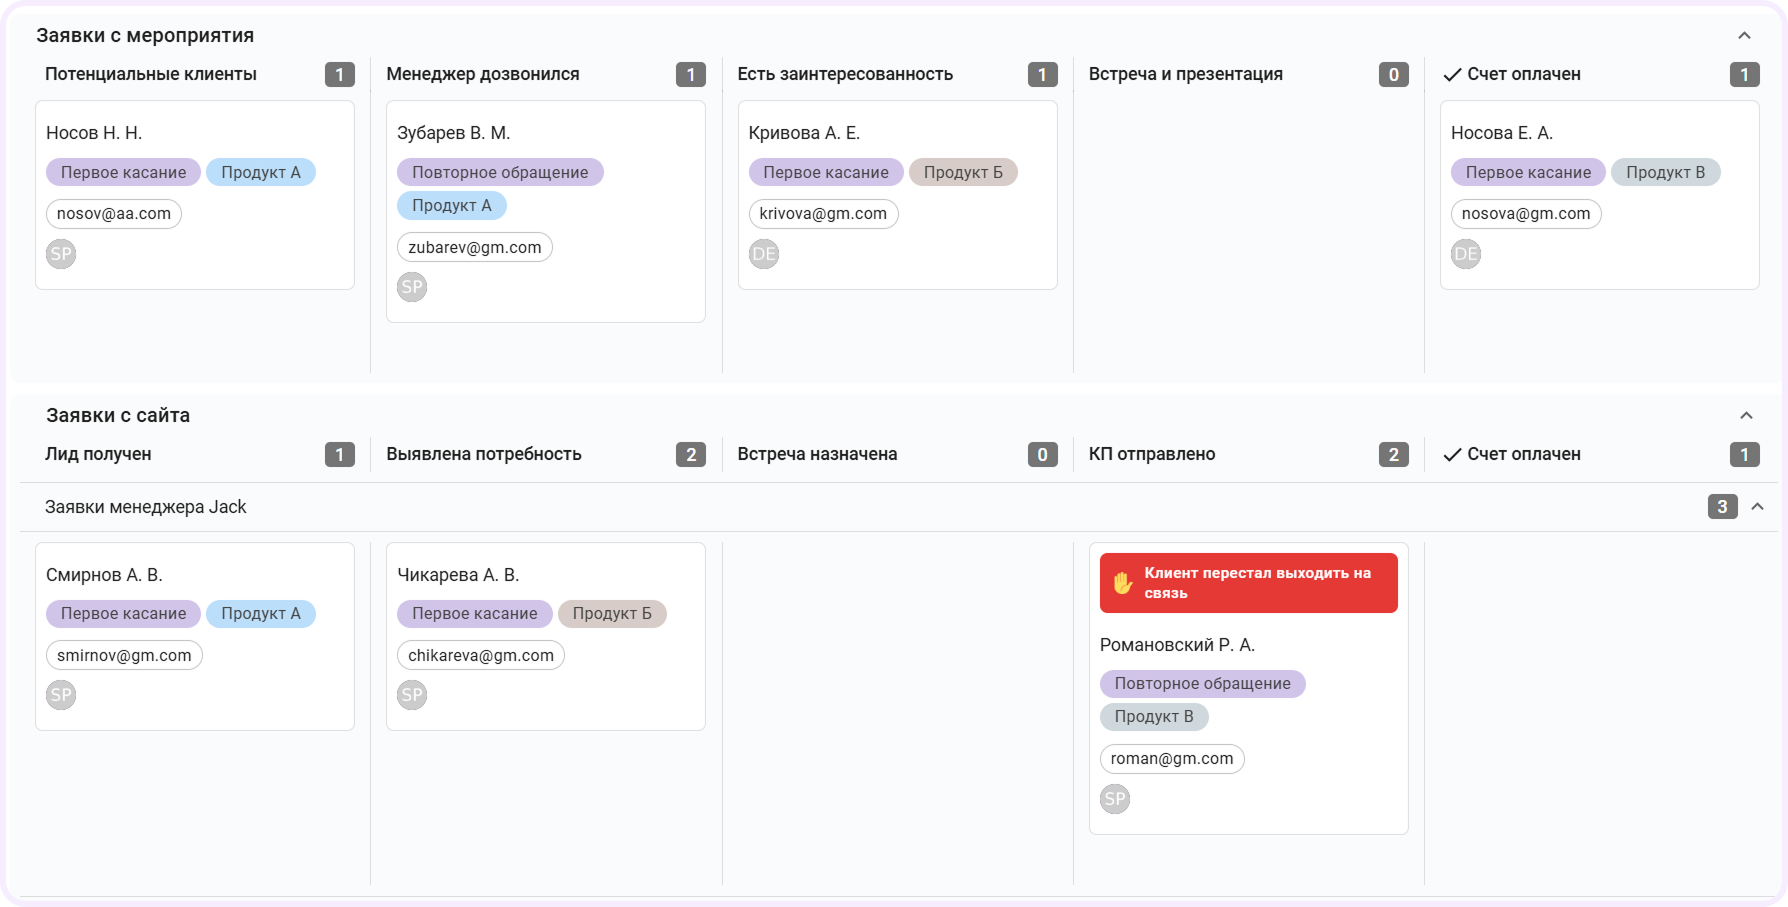Click the blue Продукт А tag on Смирнов card
The height and width of the screenshot is (907, 1788).
pos(261,613)
